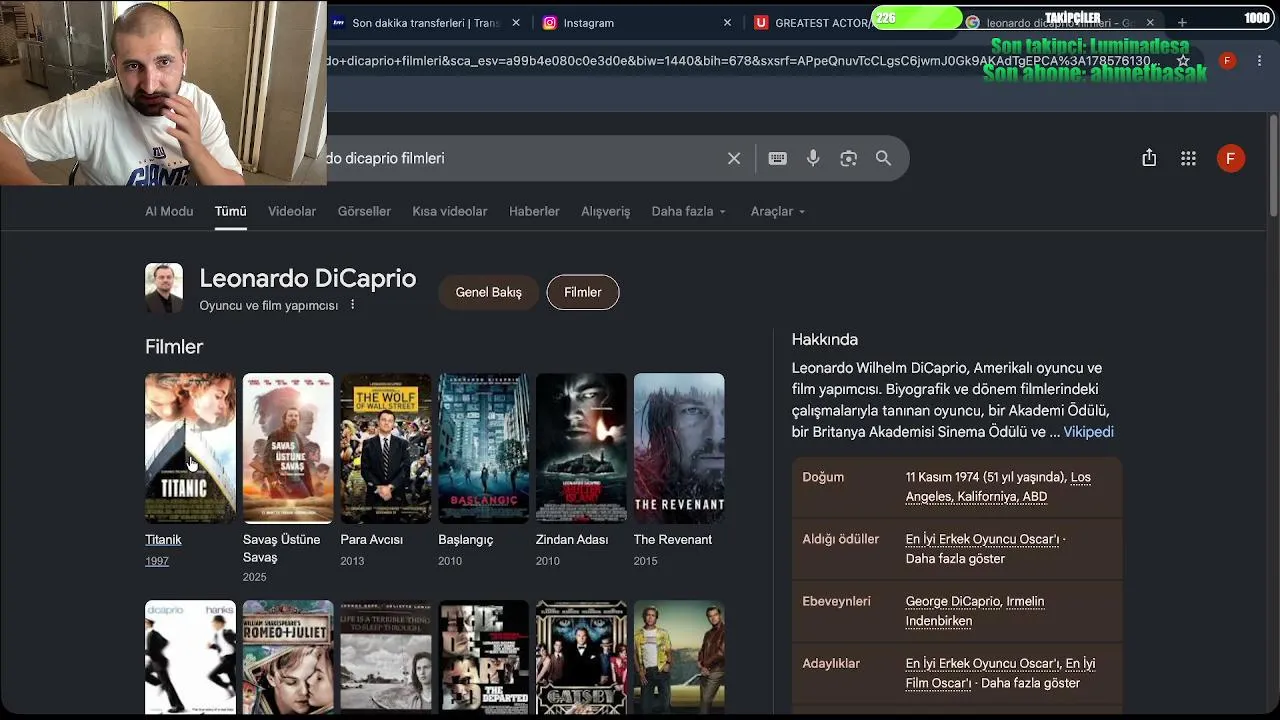The image size is (1280, 720).
Task: Open the Google apps grid
Action: click(1188, 158)
